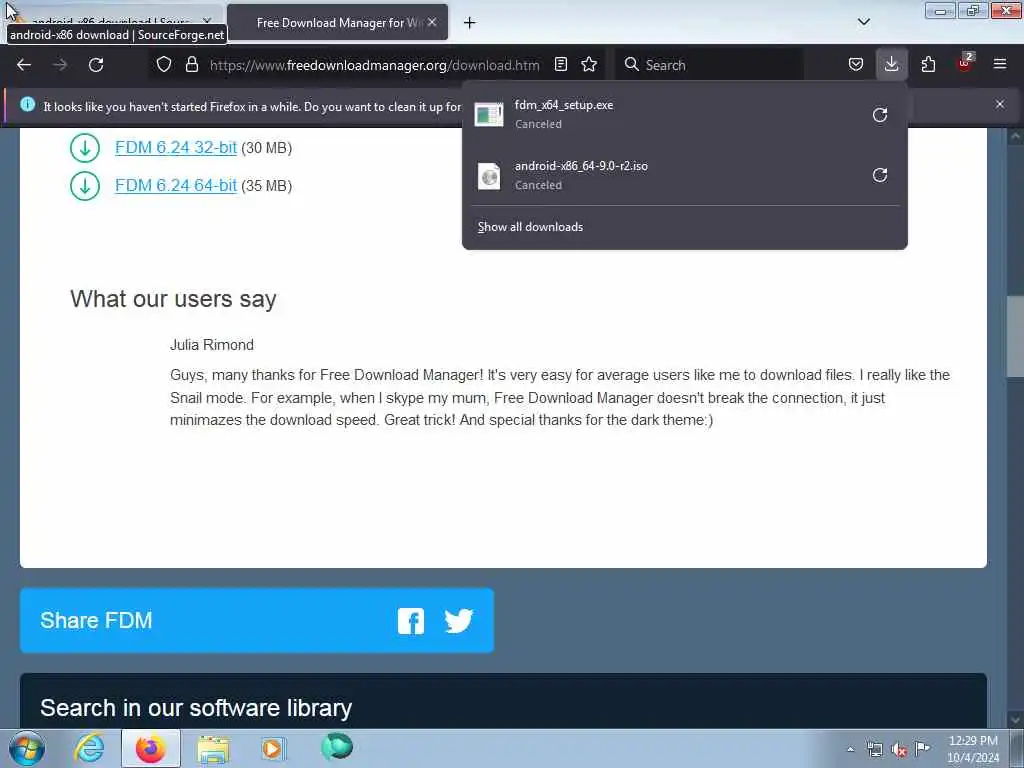Image resolution: width=1024 pixels, height=768 pixels.
Task: Share FDM on Twitter
Action: coord(458,621)
